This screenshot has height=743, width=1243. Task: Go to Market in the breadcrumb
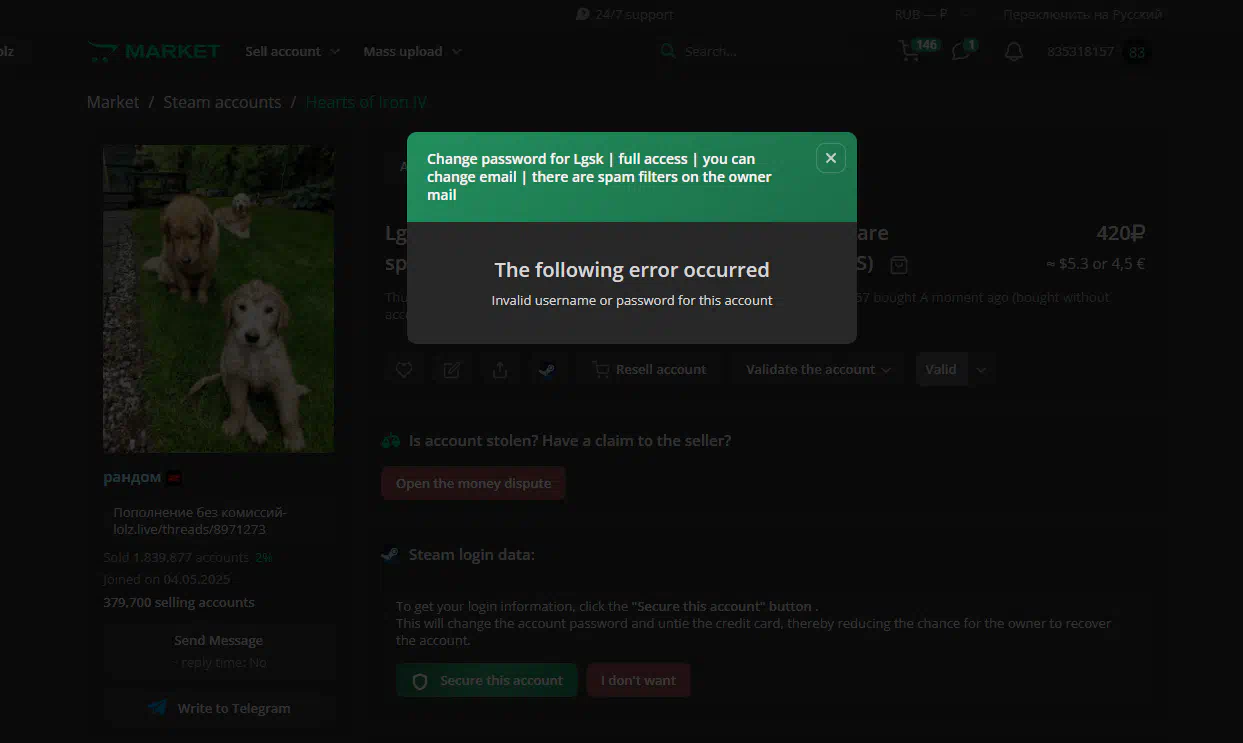click(x=113, y=102)
